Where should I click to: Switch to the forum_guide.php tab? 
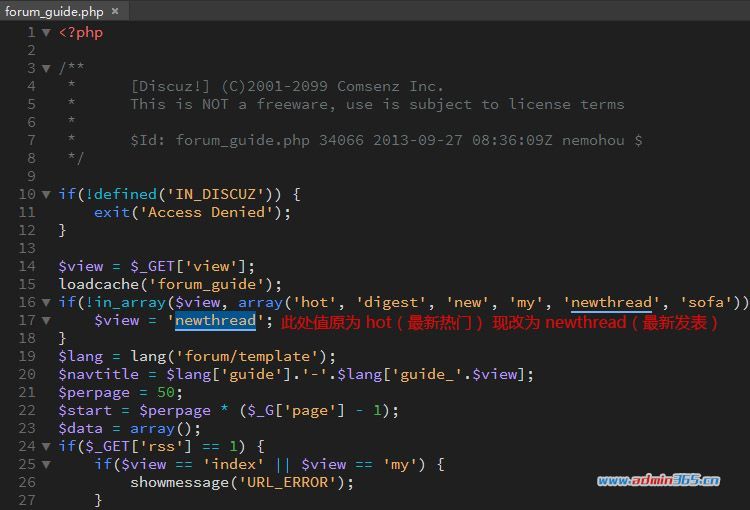tap(54, 11)
